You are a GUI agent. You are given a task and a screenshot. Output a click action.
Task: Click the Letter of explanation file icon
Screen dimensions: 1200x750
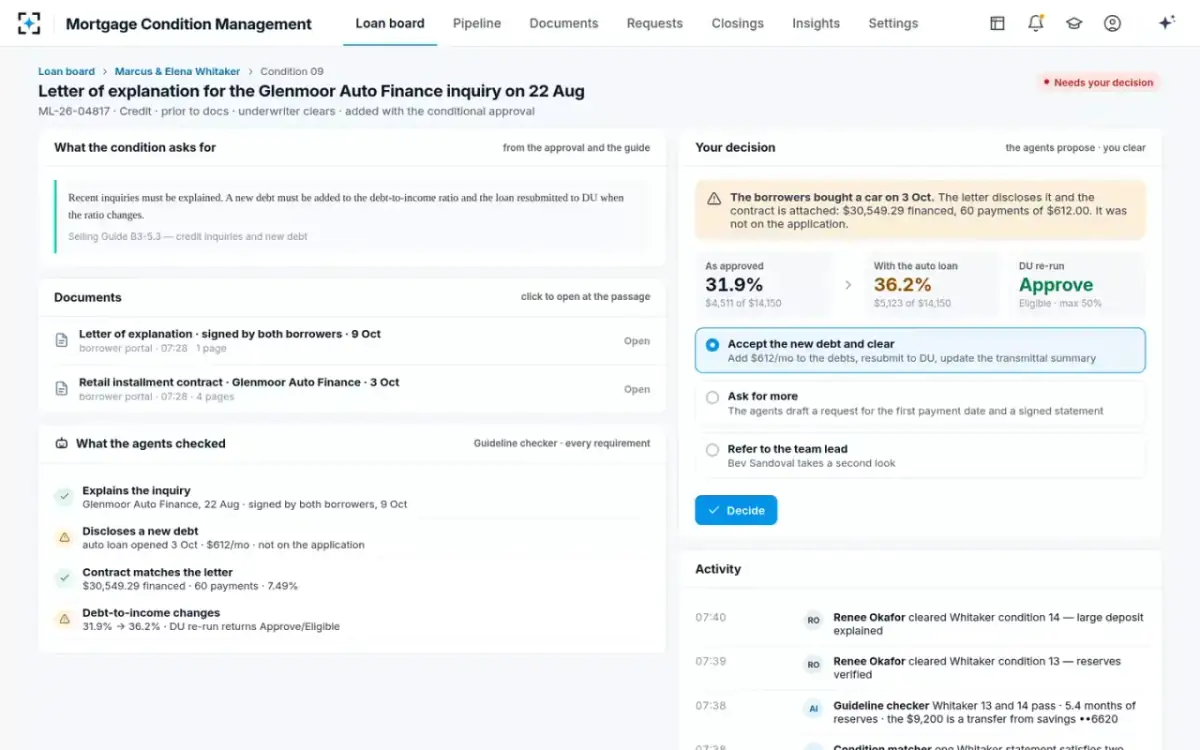[61, 341]
